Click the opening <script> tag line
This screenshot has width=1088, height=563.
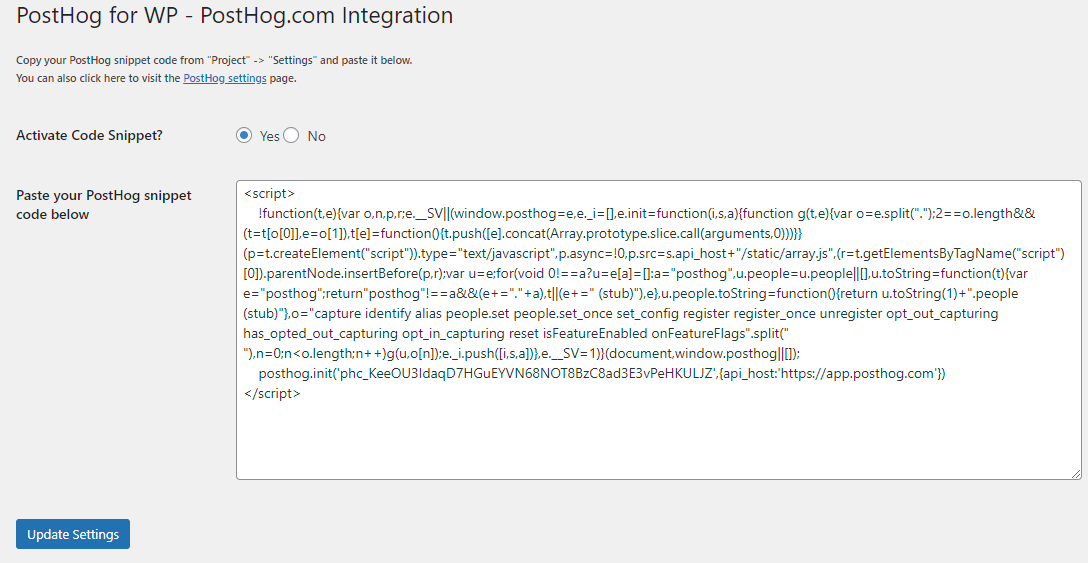coord(270,193)
